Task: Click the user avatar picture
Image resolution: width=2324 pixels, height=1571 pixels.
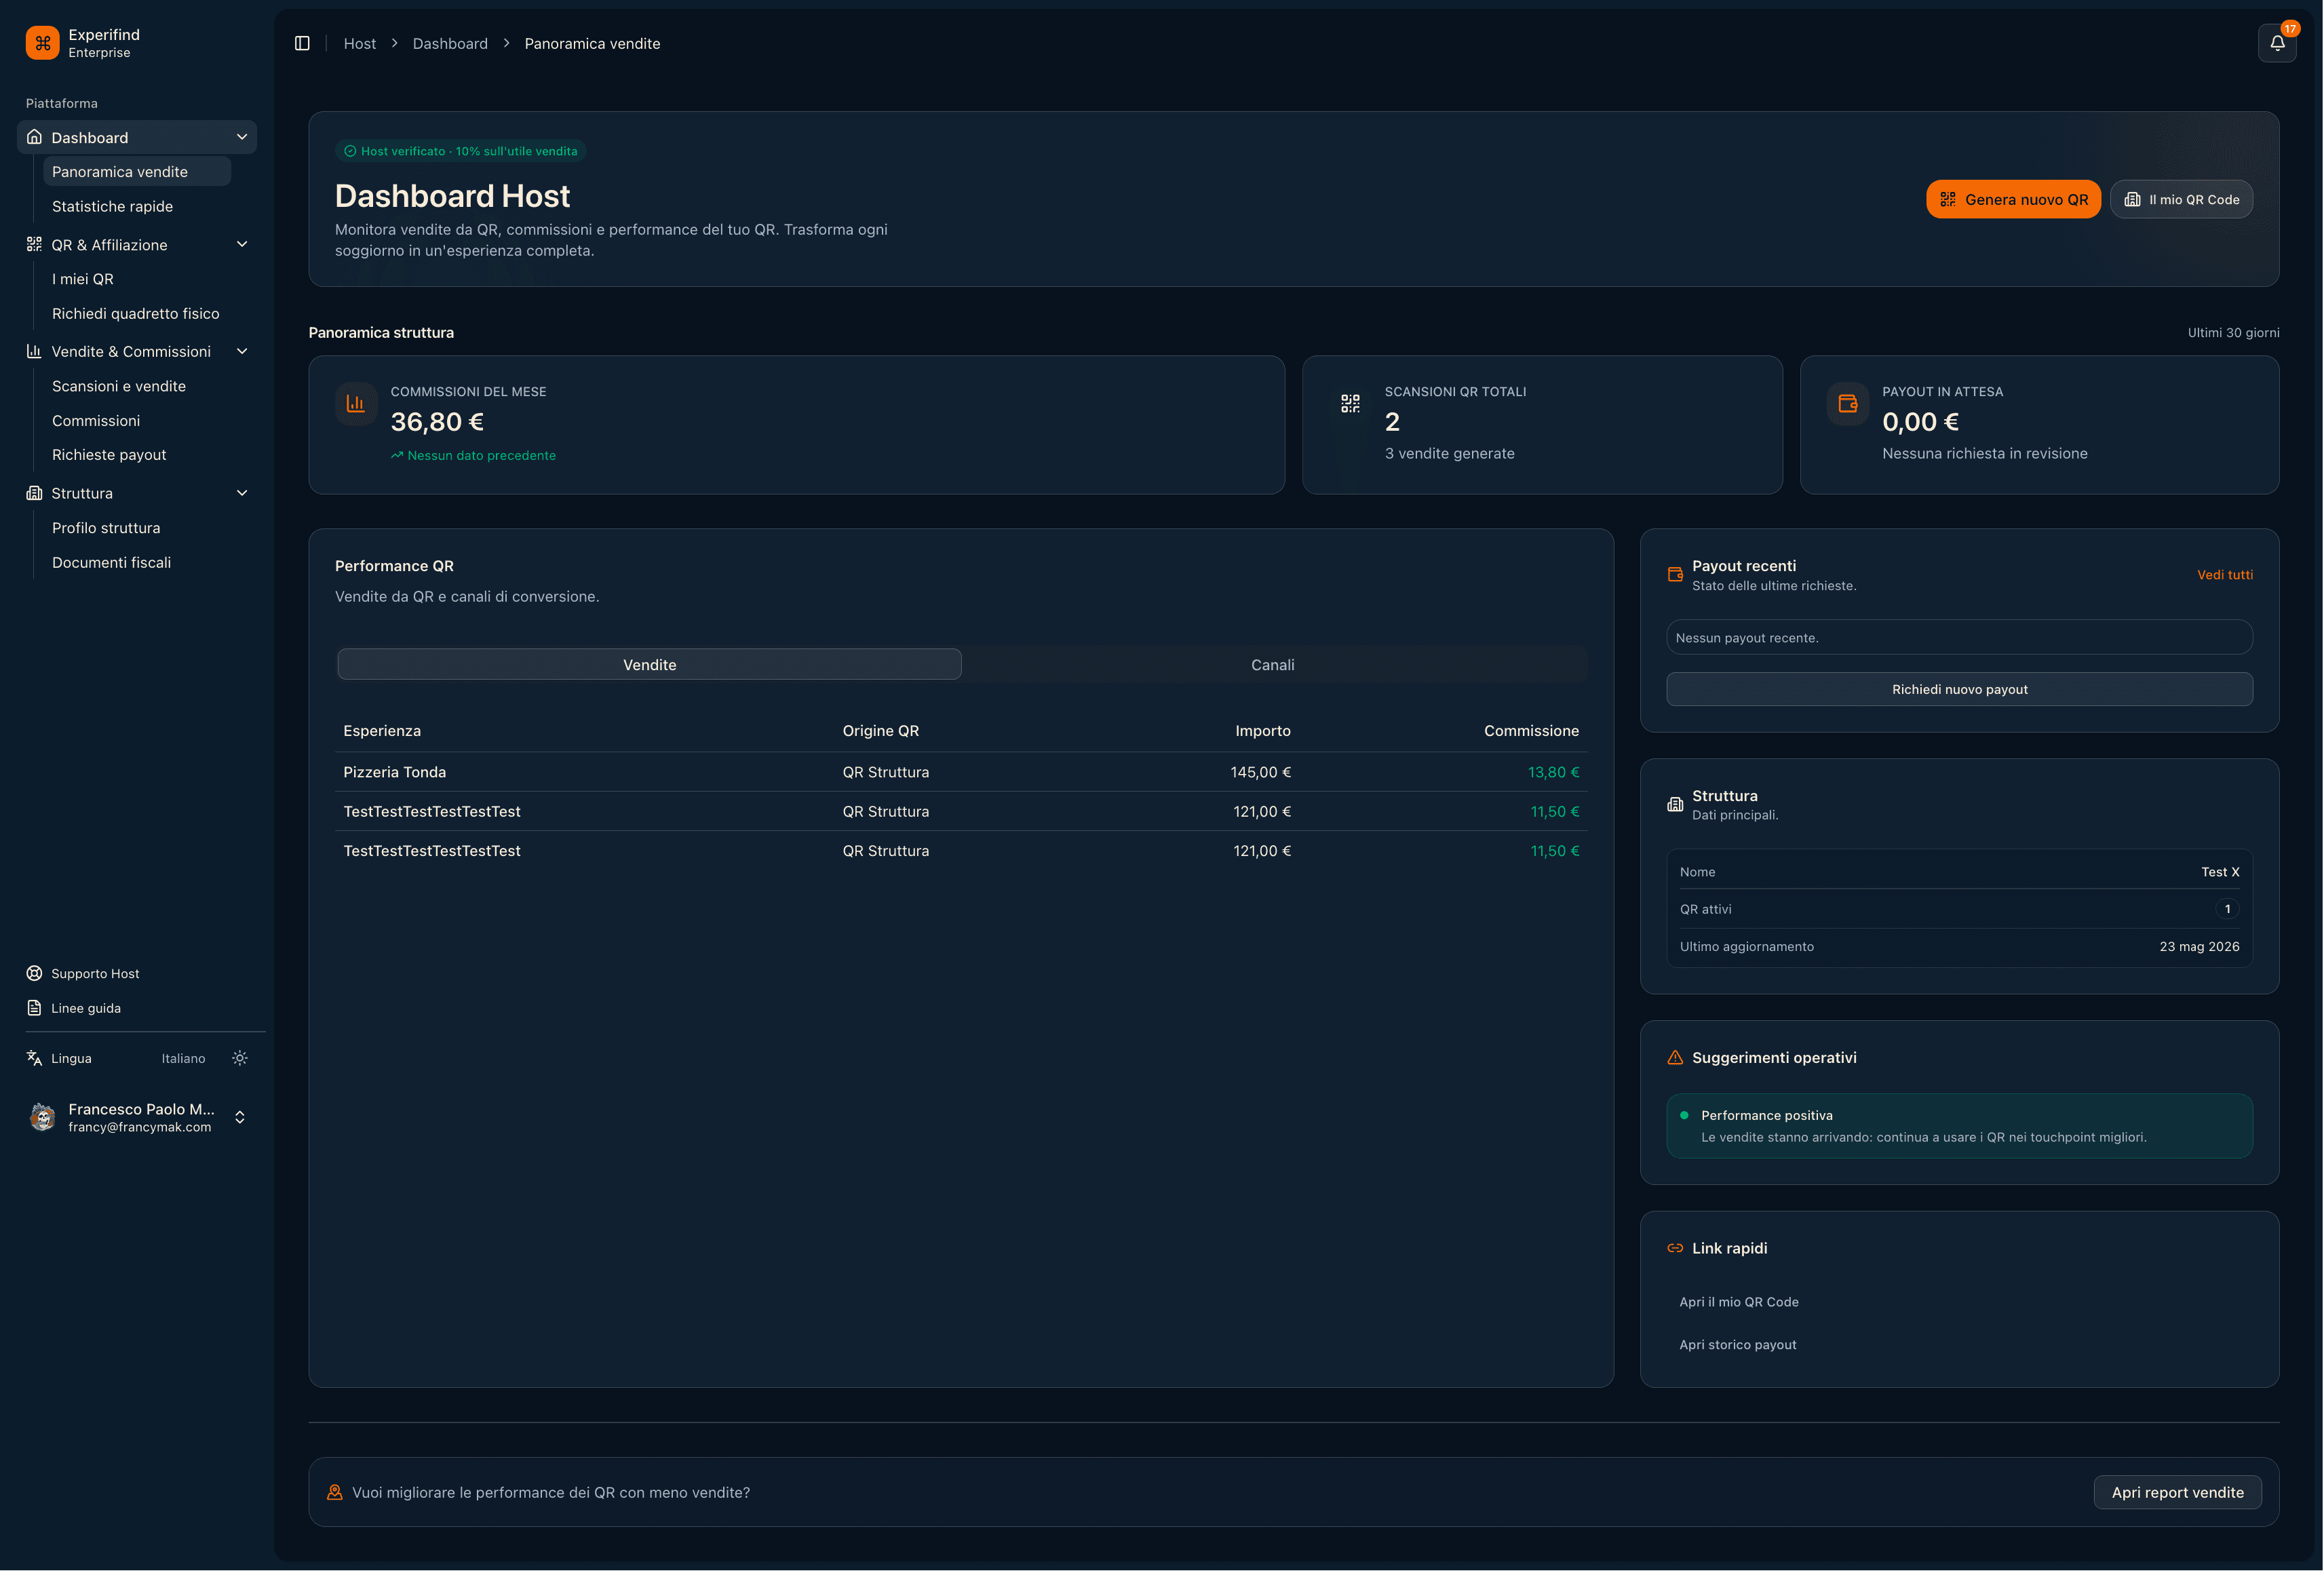Action: click(x=42, y=1117)
